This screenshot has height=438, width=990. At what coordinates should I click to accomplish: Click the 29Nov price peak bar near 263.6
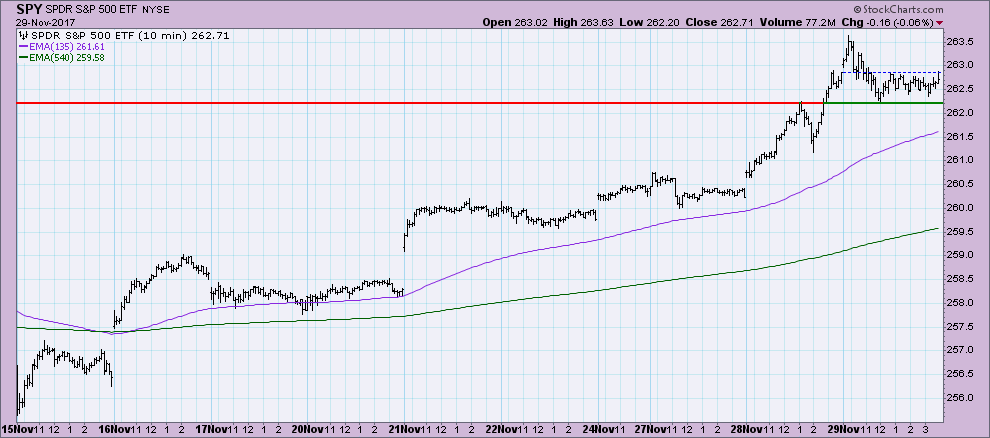click(850, 45)
